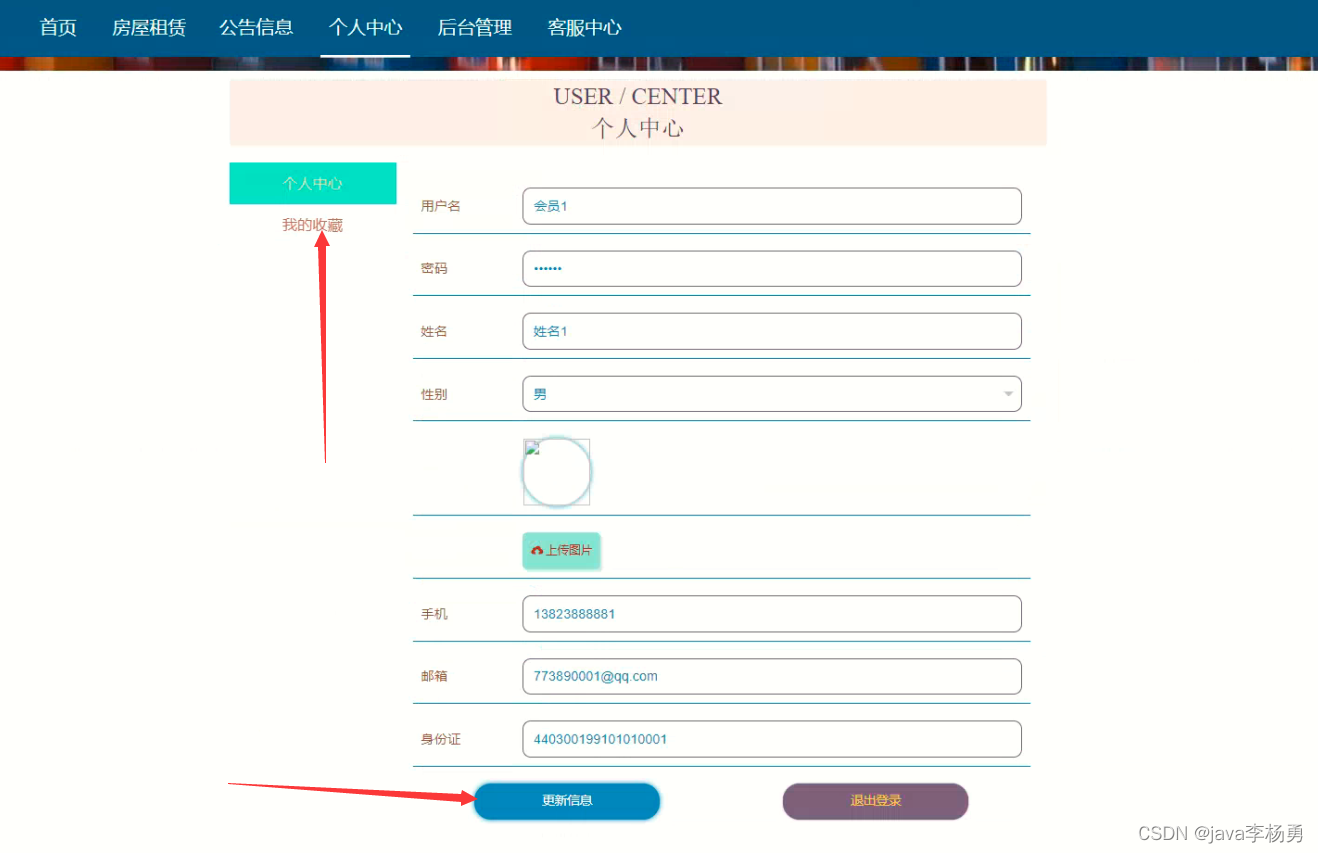Click the 用户名 input field
This screenshot has width=1318, height=853.
click(772, 206)
